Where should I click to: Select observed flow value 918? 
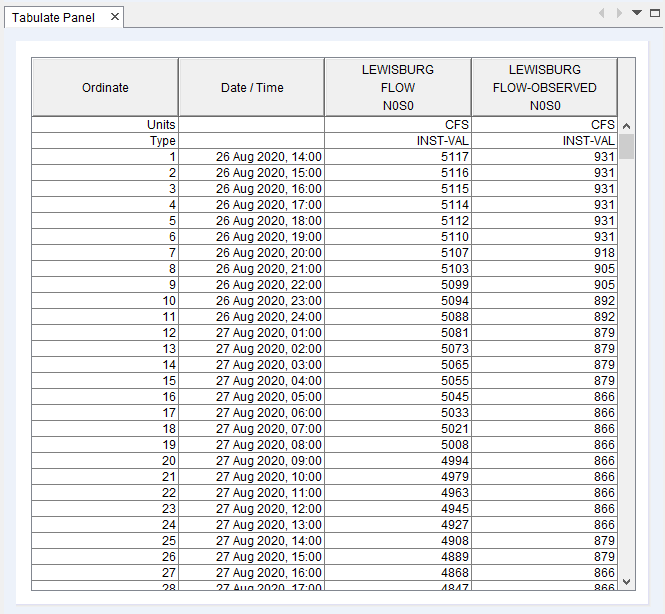coord(545,253)
